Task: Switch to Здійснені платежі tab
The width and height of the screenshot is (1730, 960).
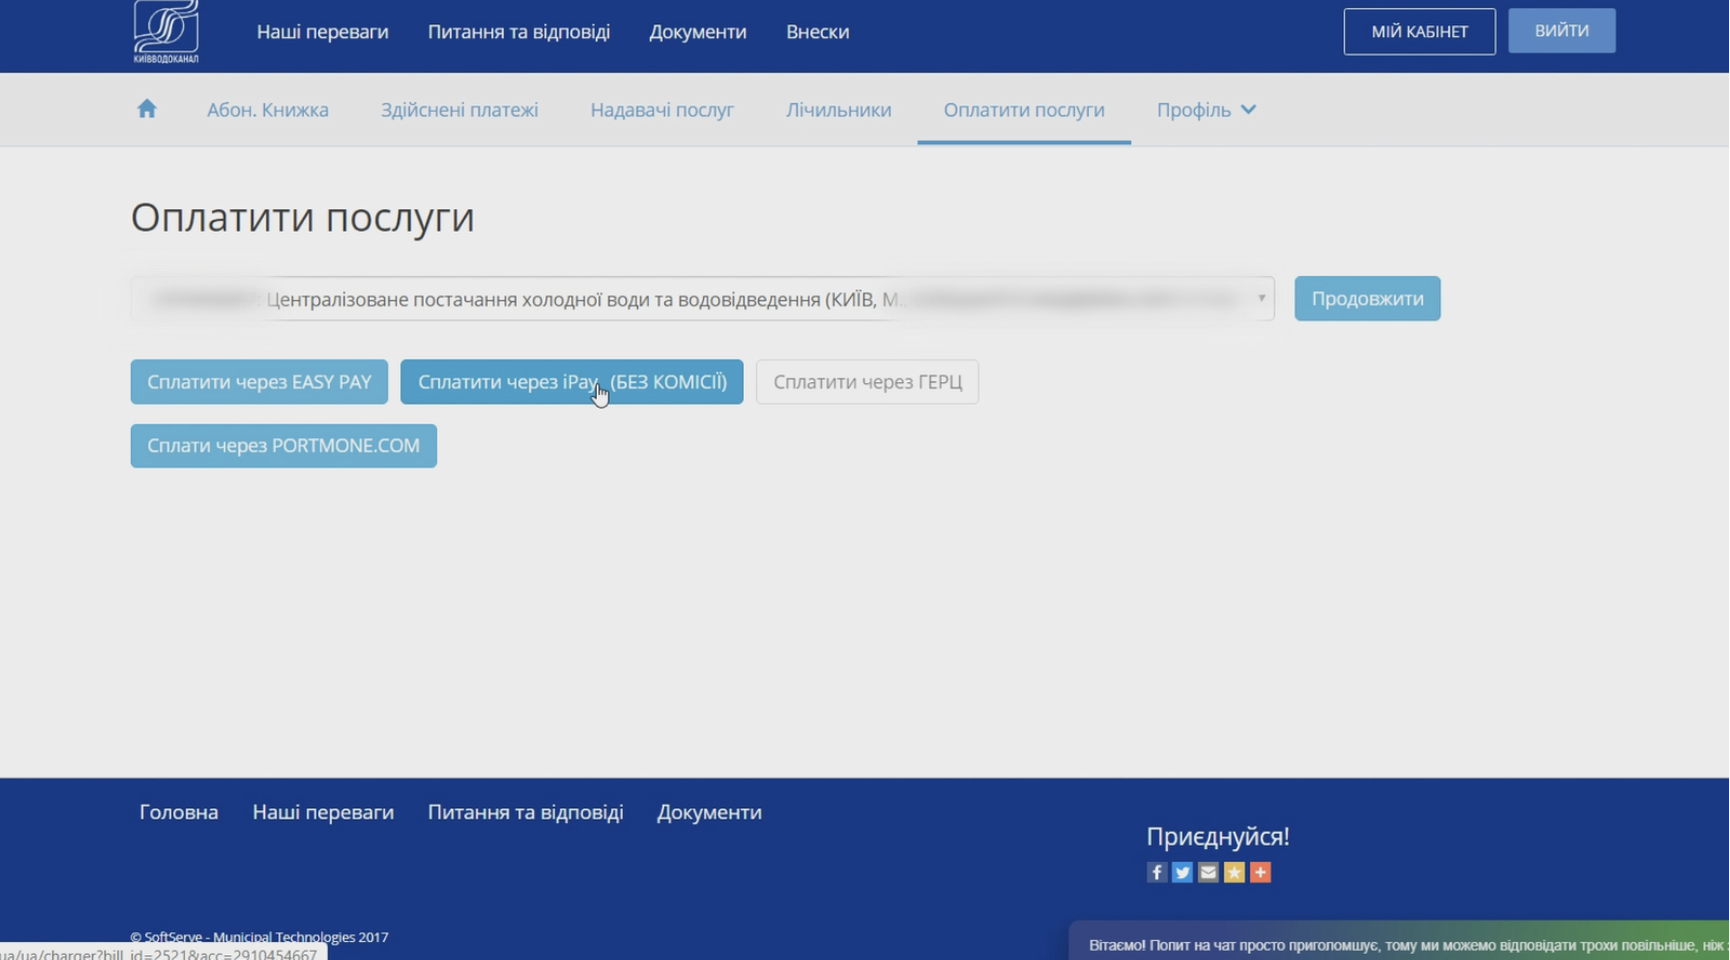Action: 459,110
